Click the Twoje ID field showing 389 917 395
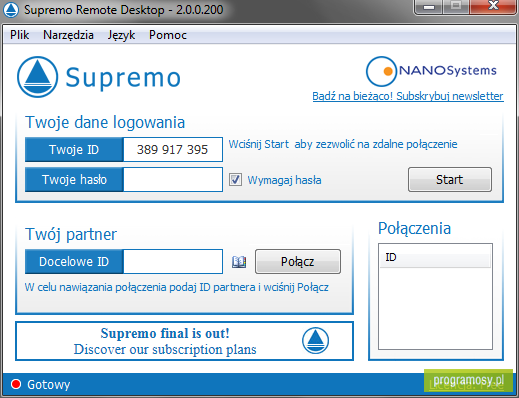Screen dimensions: 519x398 click(173, 149)
